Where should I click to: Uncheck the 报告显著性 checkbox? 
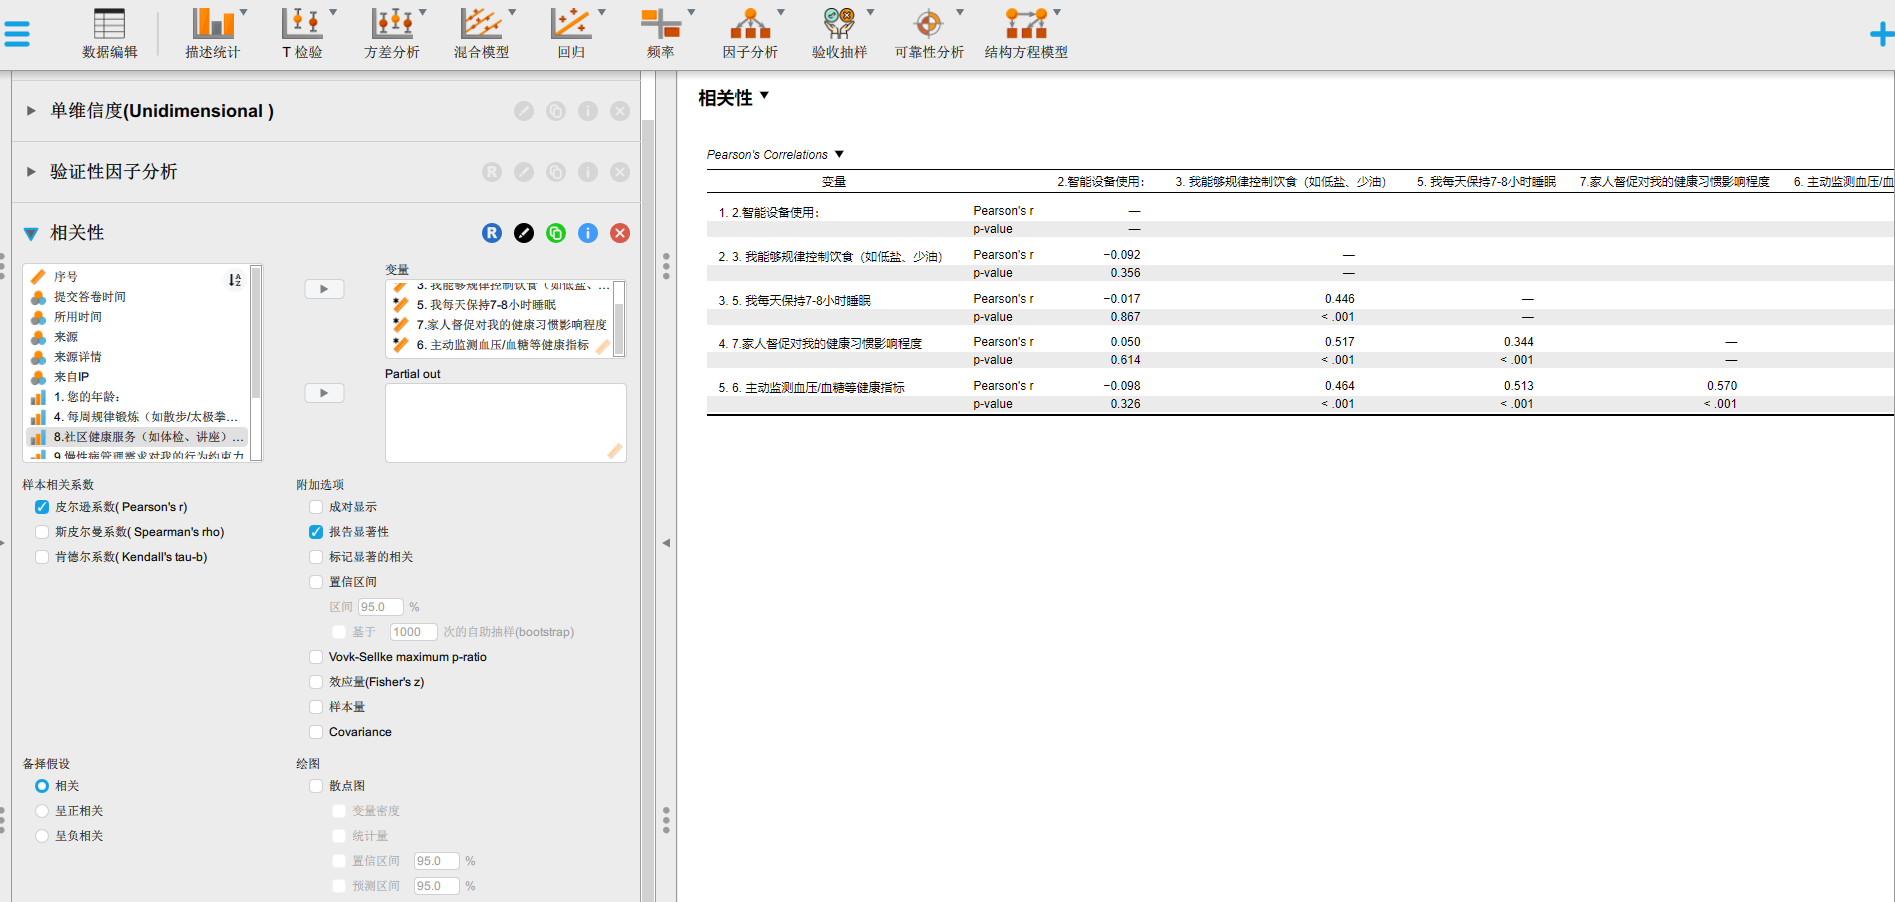pos(316,532)
